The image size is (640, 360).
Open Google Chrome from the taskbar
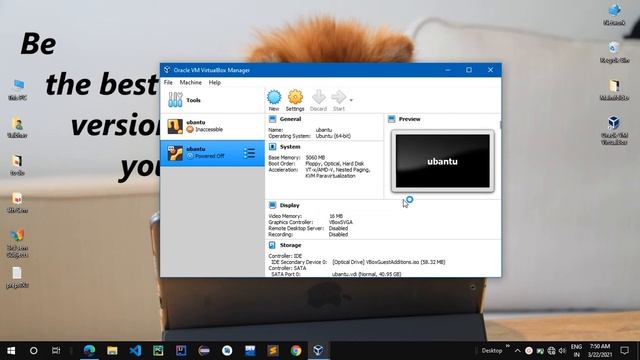click(x=296, y=351)
